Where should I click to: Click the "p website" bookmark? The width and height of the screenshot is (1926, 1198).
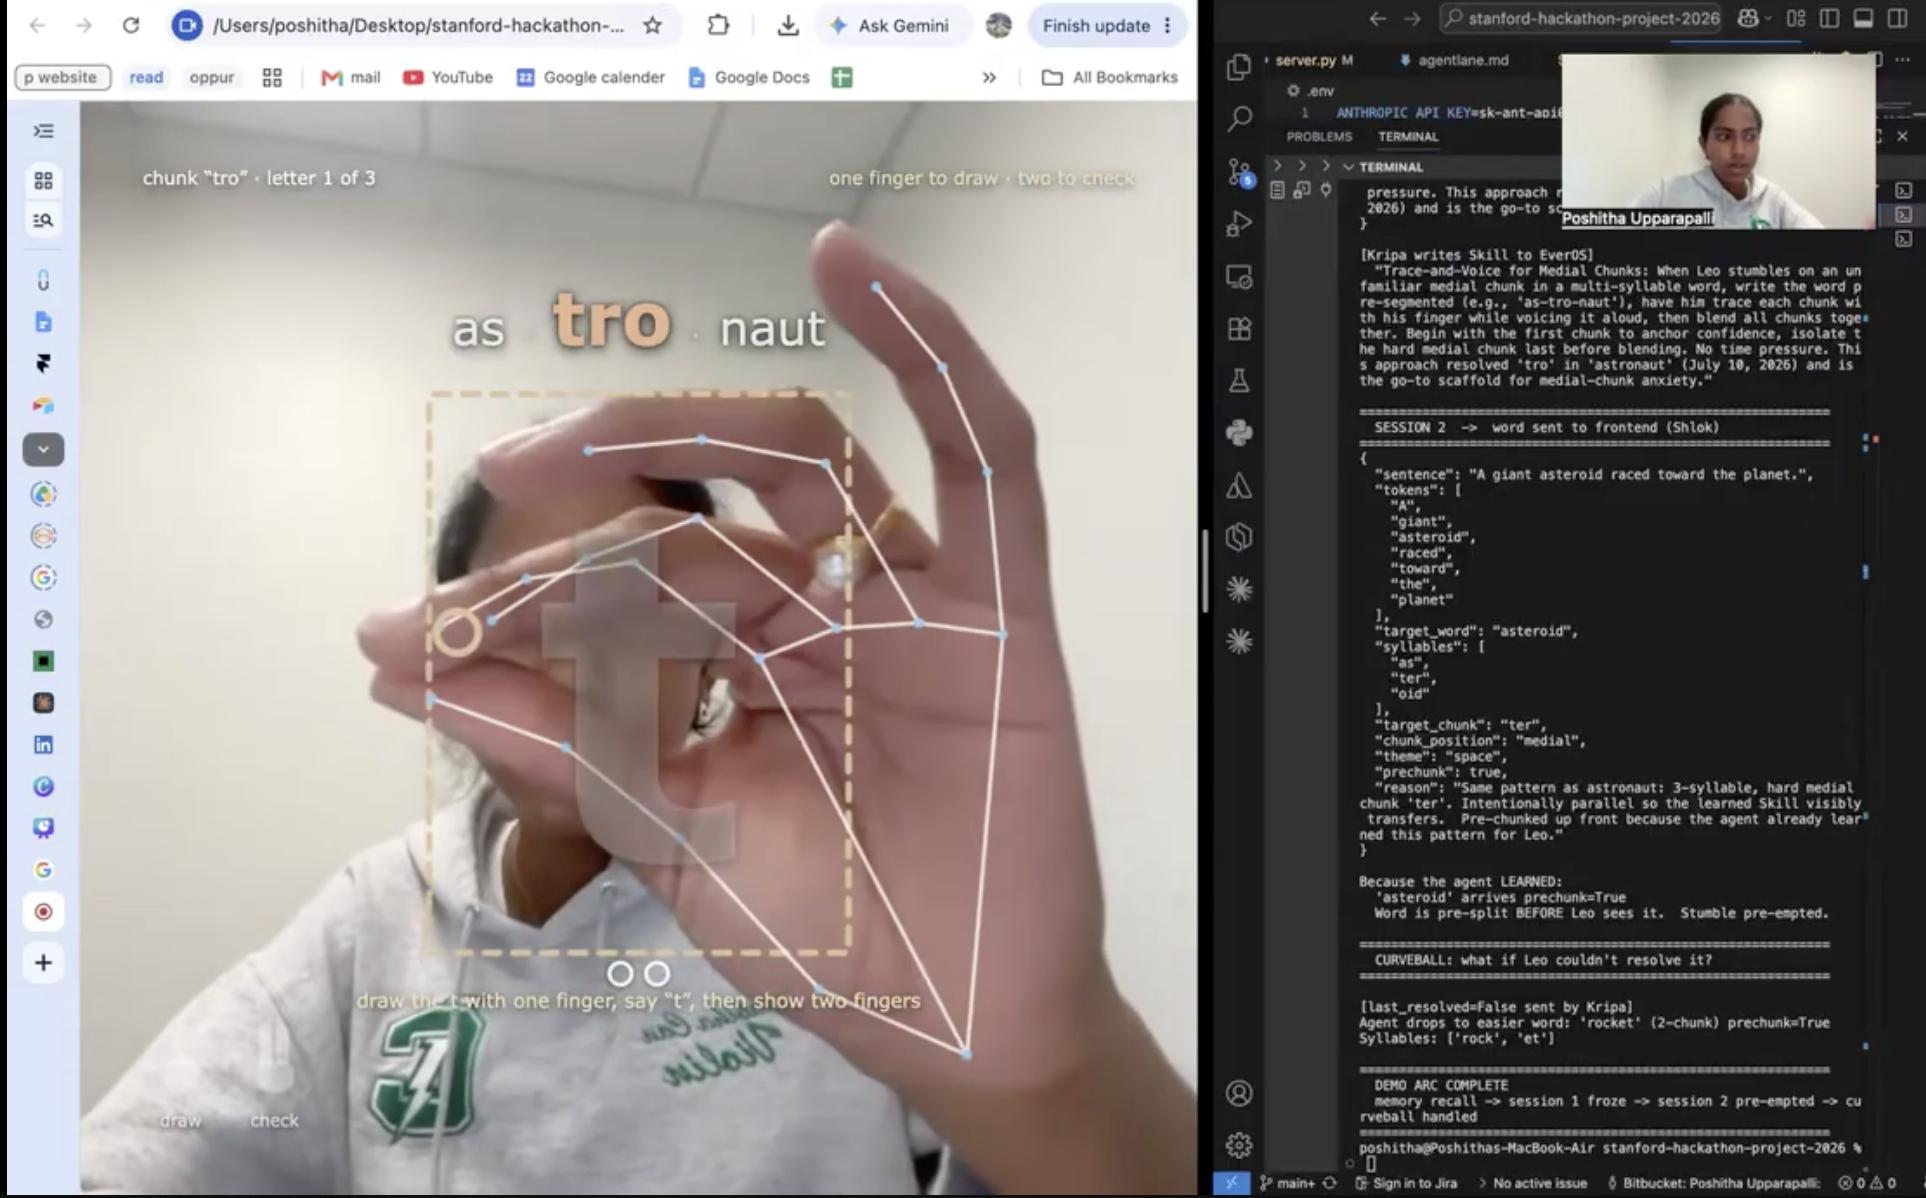(61, 77)
